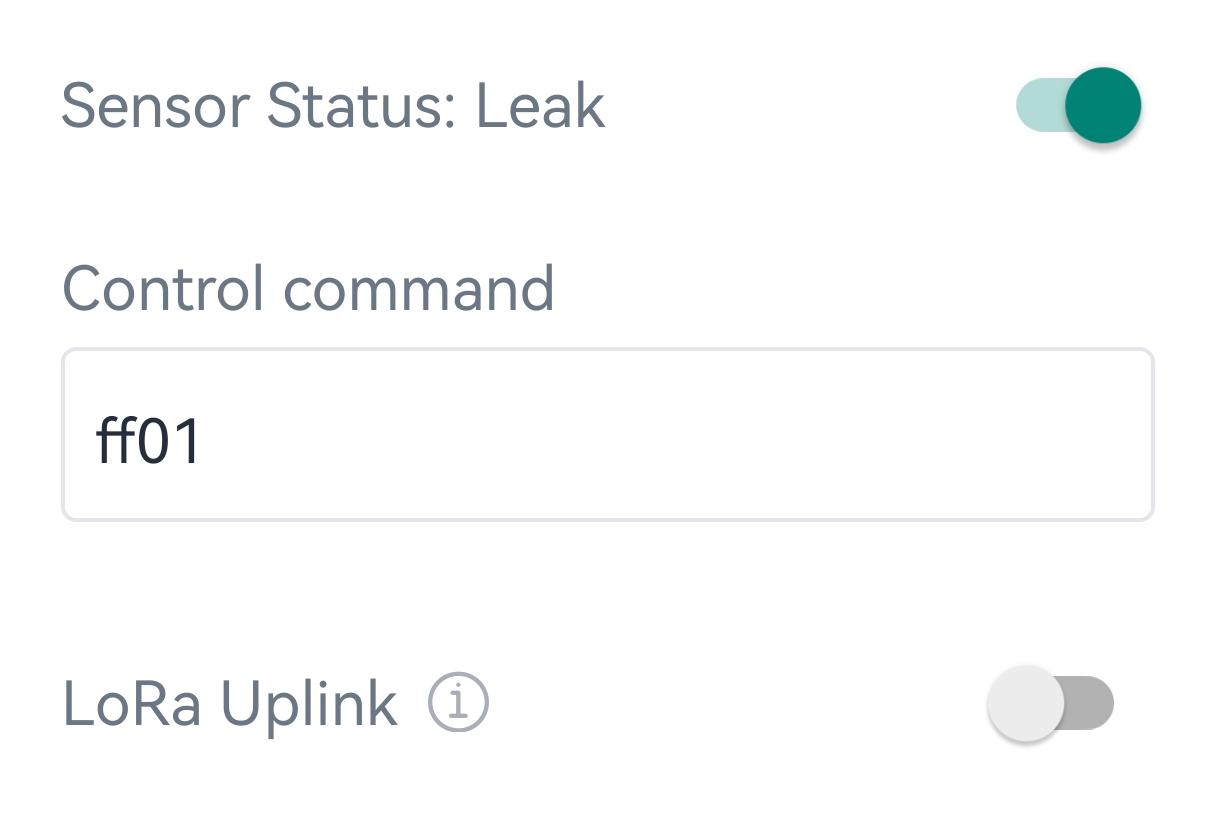This screenshot has height=817, width=1216.
Task: Click the "Sensor Status: Leak" label
Action: pyautogui.click(x=332, y=106)
